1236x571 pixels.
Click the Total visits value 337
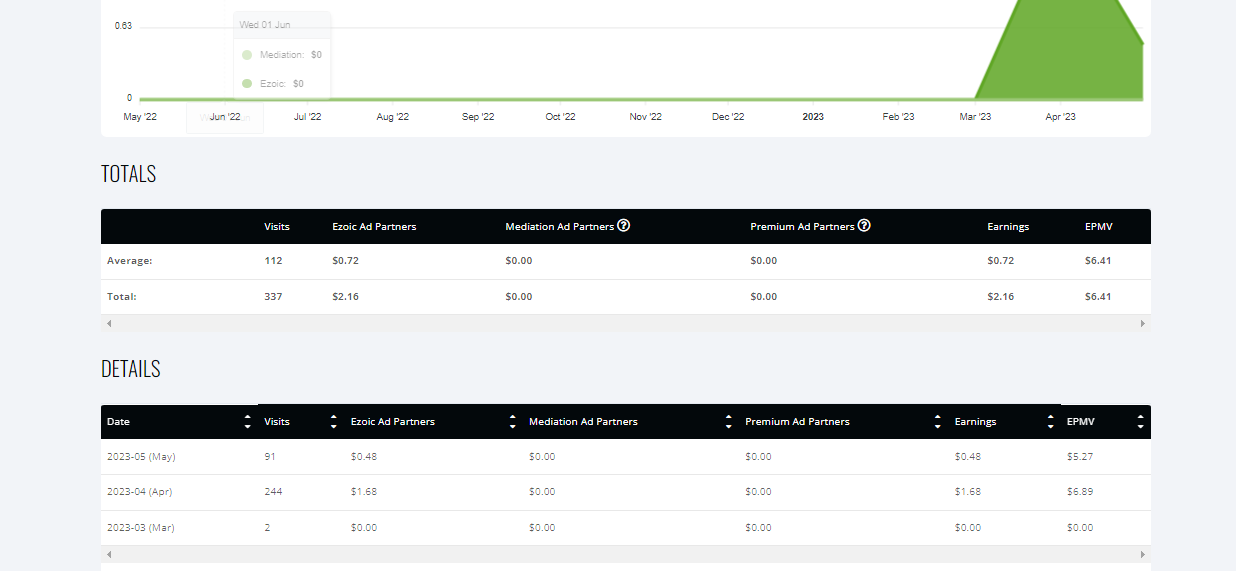tap(273, 297)
